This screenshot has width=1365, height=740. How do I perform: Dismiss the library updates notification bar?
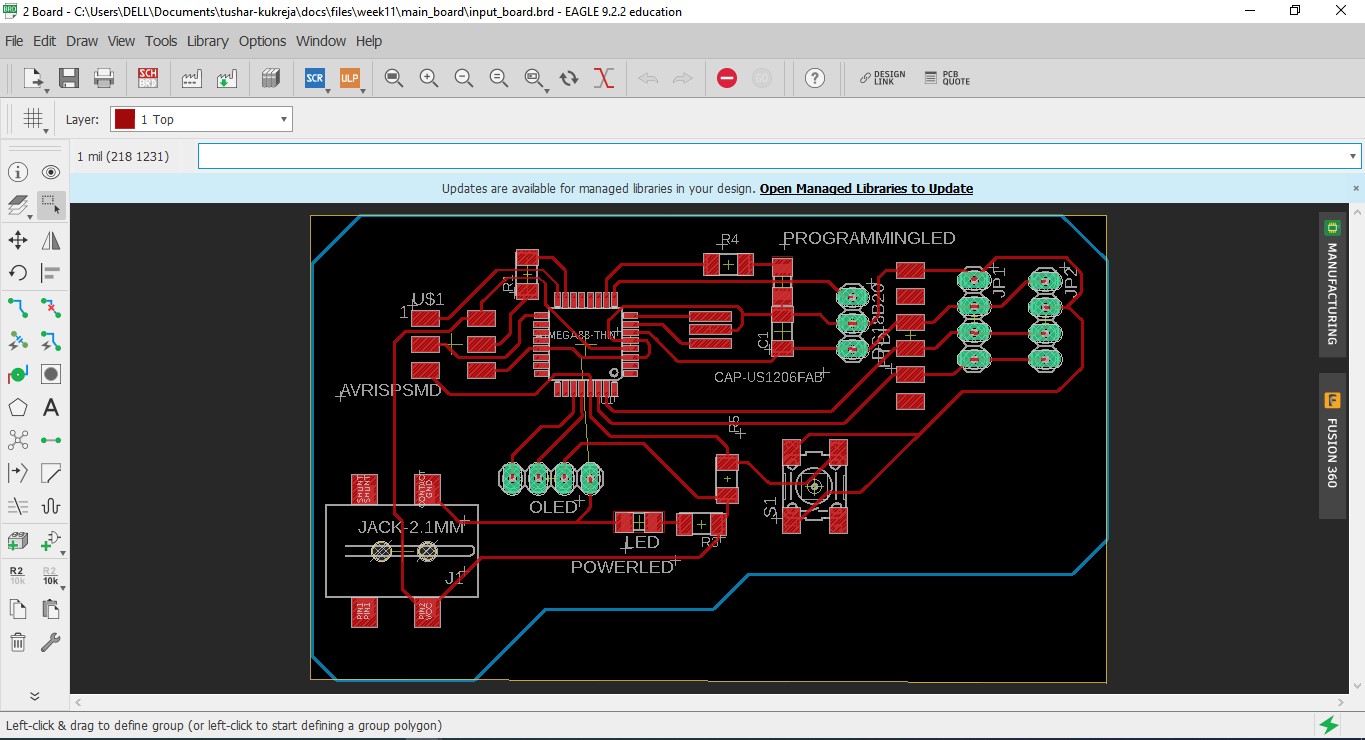pyautogui.click(x=1356, y=188)
